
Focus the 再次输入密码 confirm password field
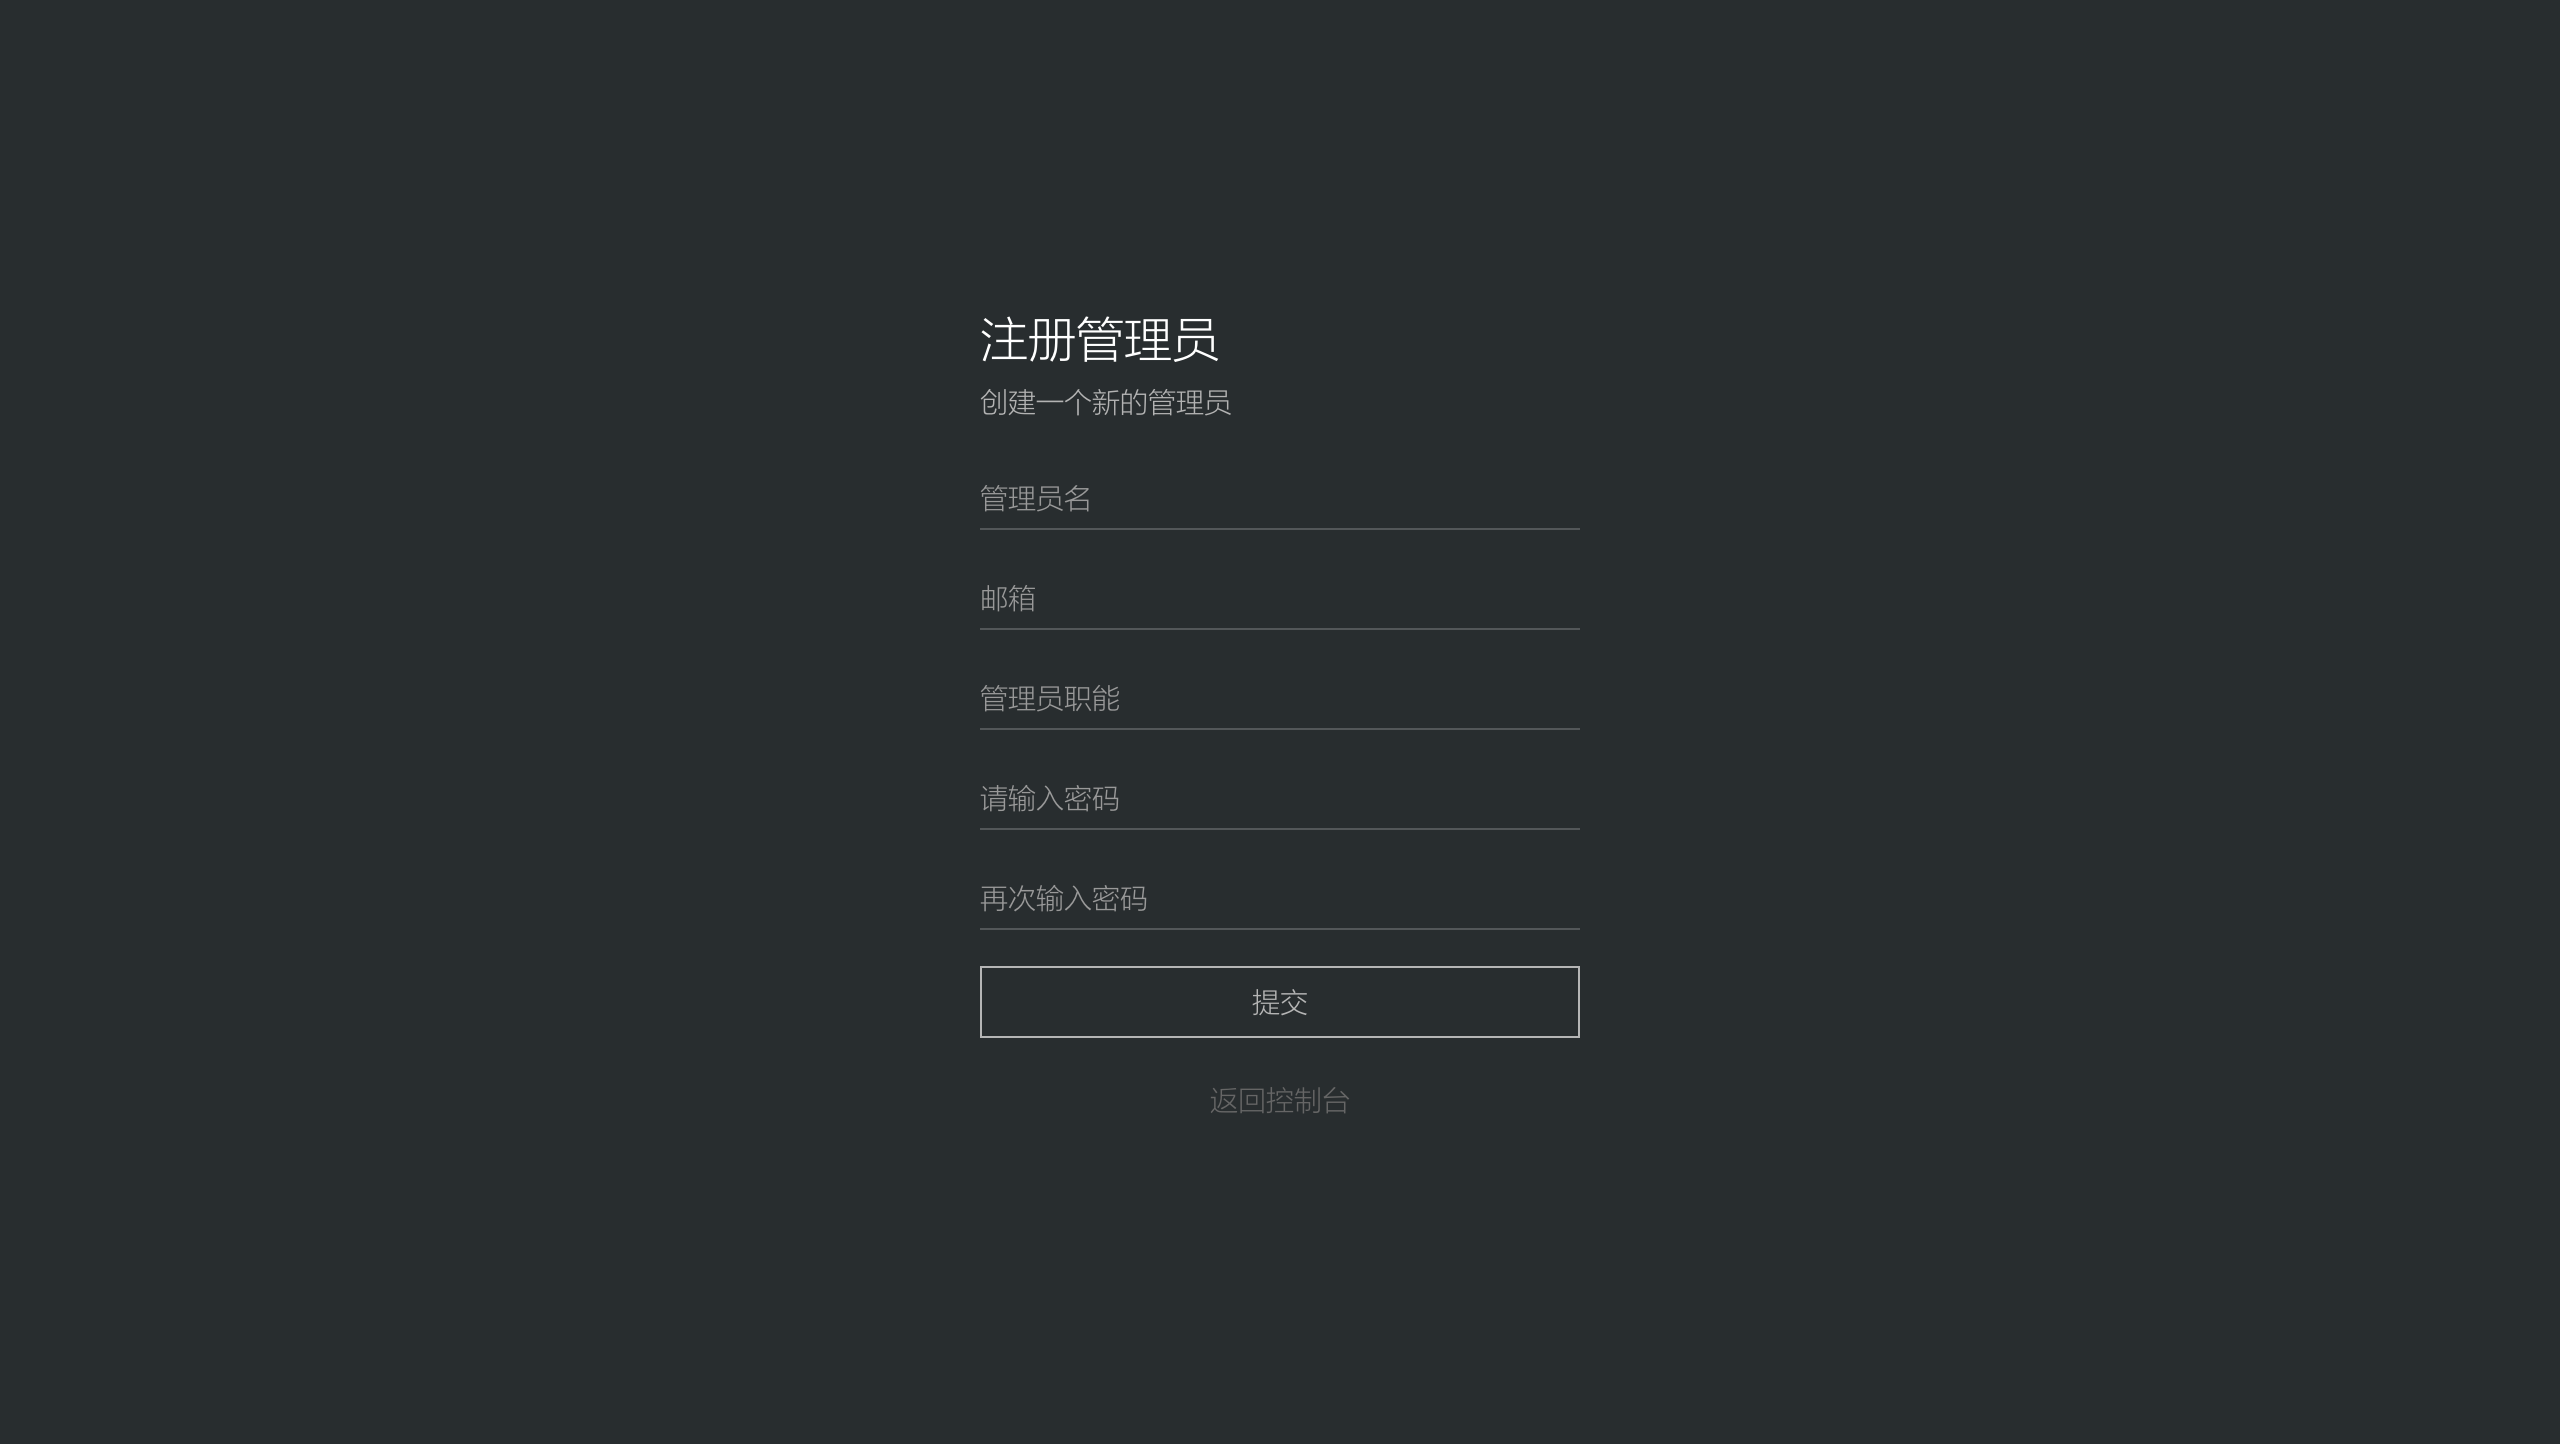coord(1279,899)
